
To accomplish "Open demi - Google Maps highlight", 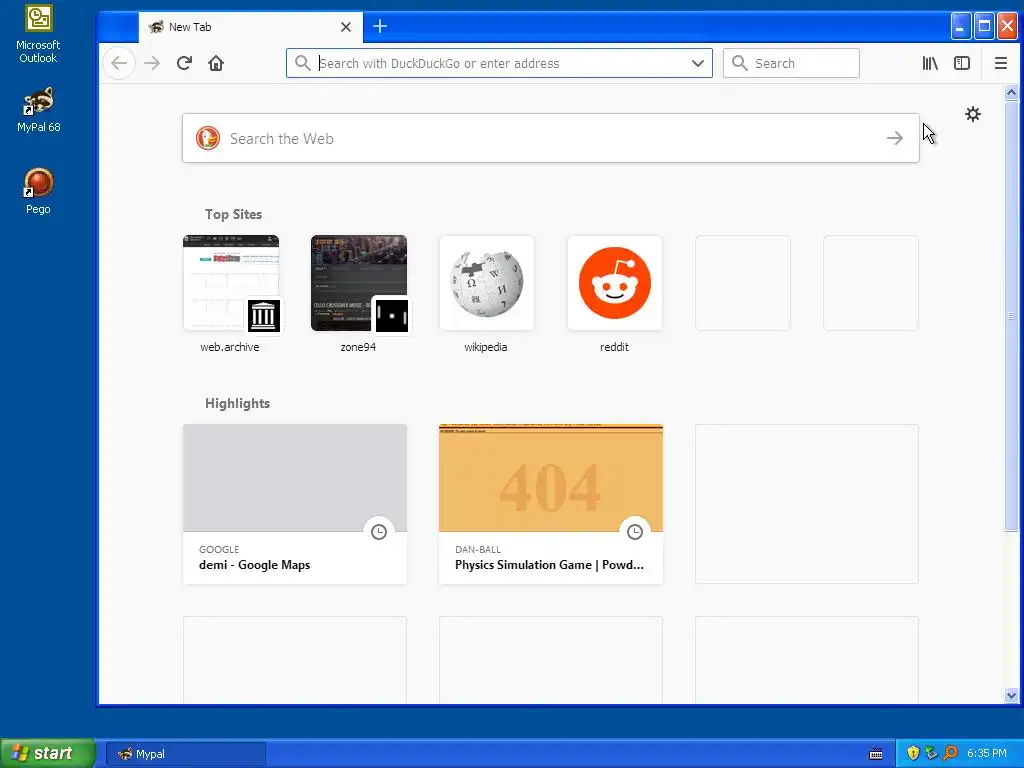I will pos(295,504).
